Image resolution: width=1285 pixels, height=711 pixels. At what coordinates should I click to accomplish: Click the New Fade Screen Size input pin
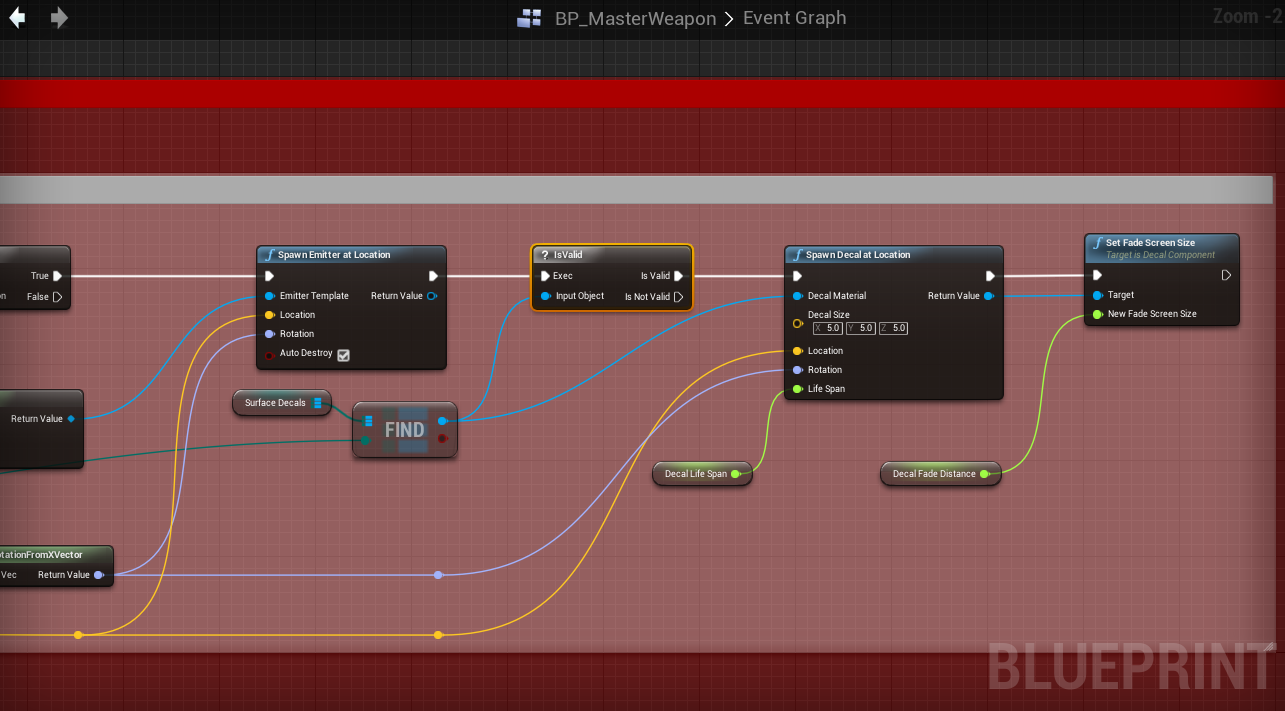1098,314
